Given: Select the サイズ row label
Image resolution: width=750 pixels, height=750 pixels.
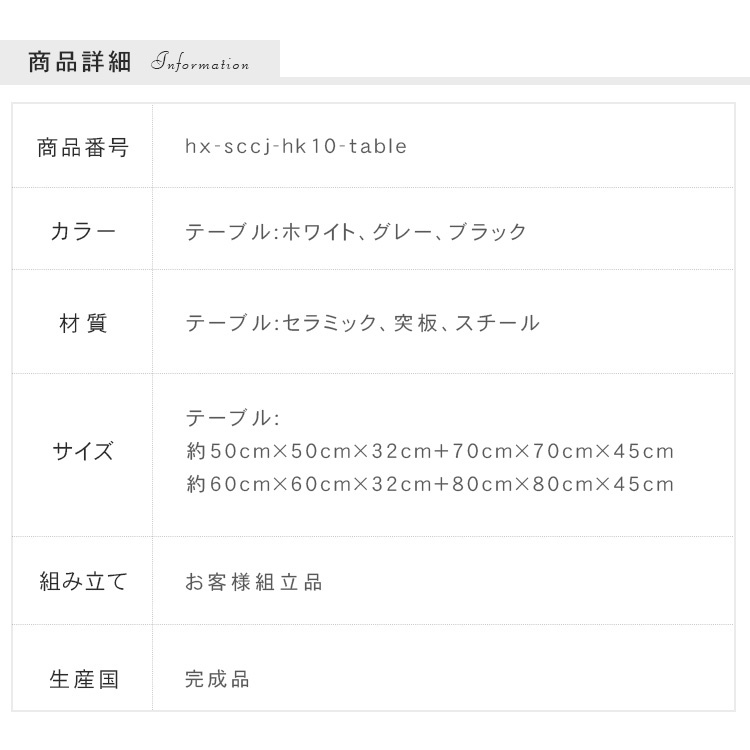Looking at the screenshot, I should [83, 452].
